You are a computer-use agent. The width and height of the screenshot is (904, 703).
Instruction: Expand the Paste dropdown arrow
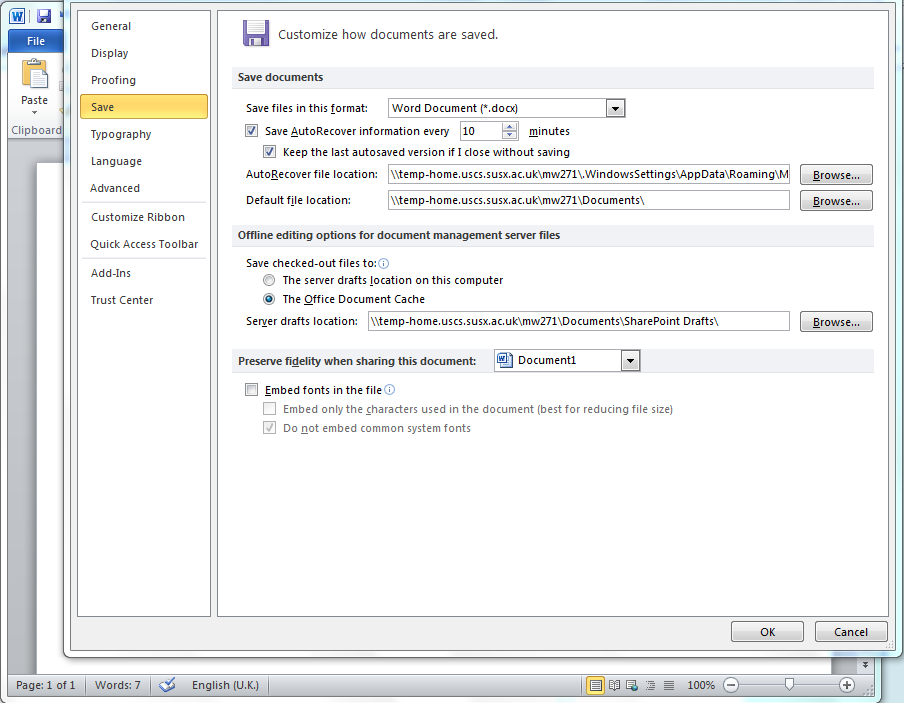tap(35, 112)
